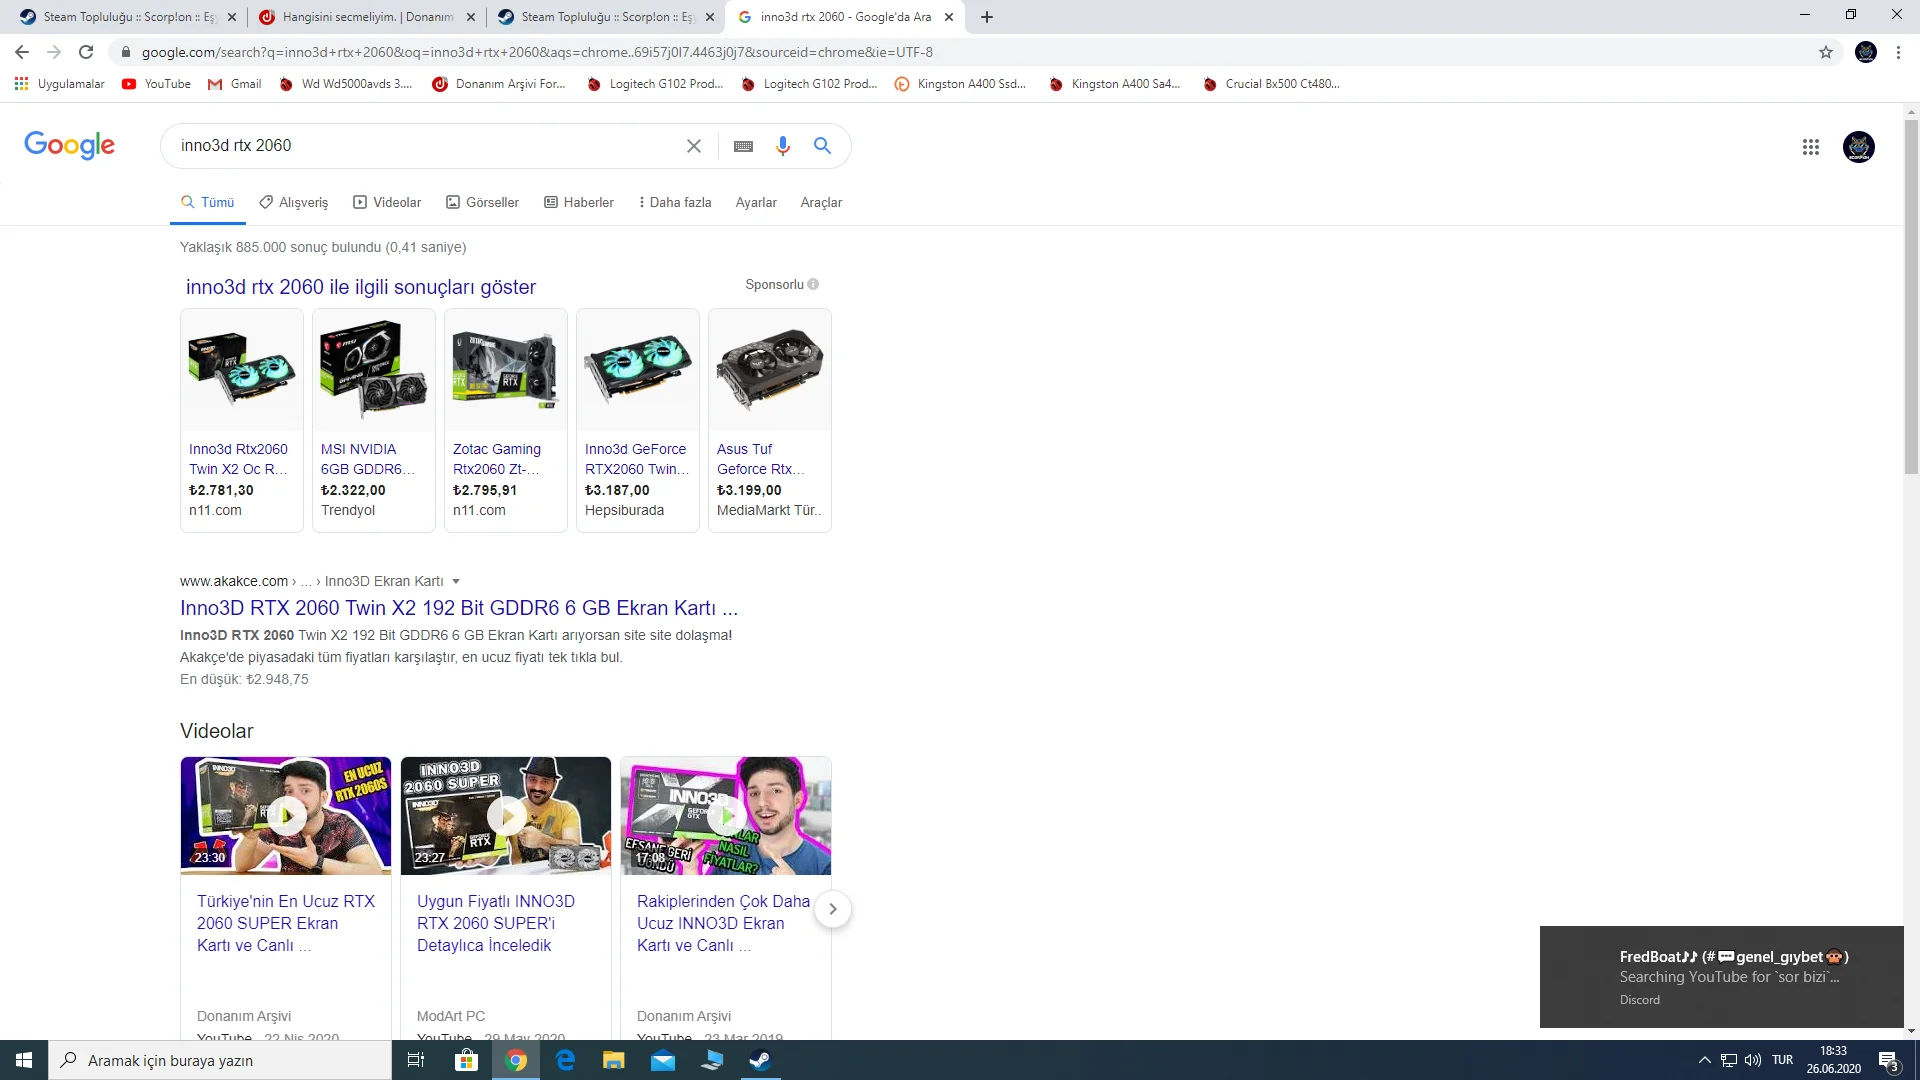Screen dimensions: 1920x1080
Task: Open the Gmail bookmark
Action: tap(235, 84)
